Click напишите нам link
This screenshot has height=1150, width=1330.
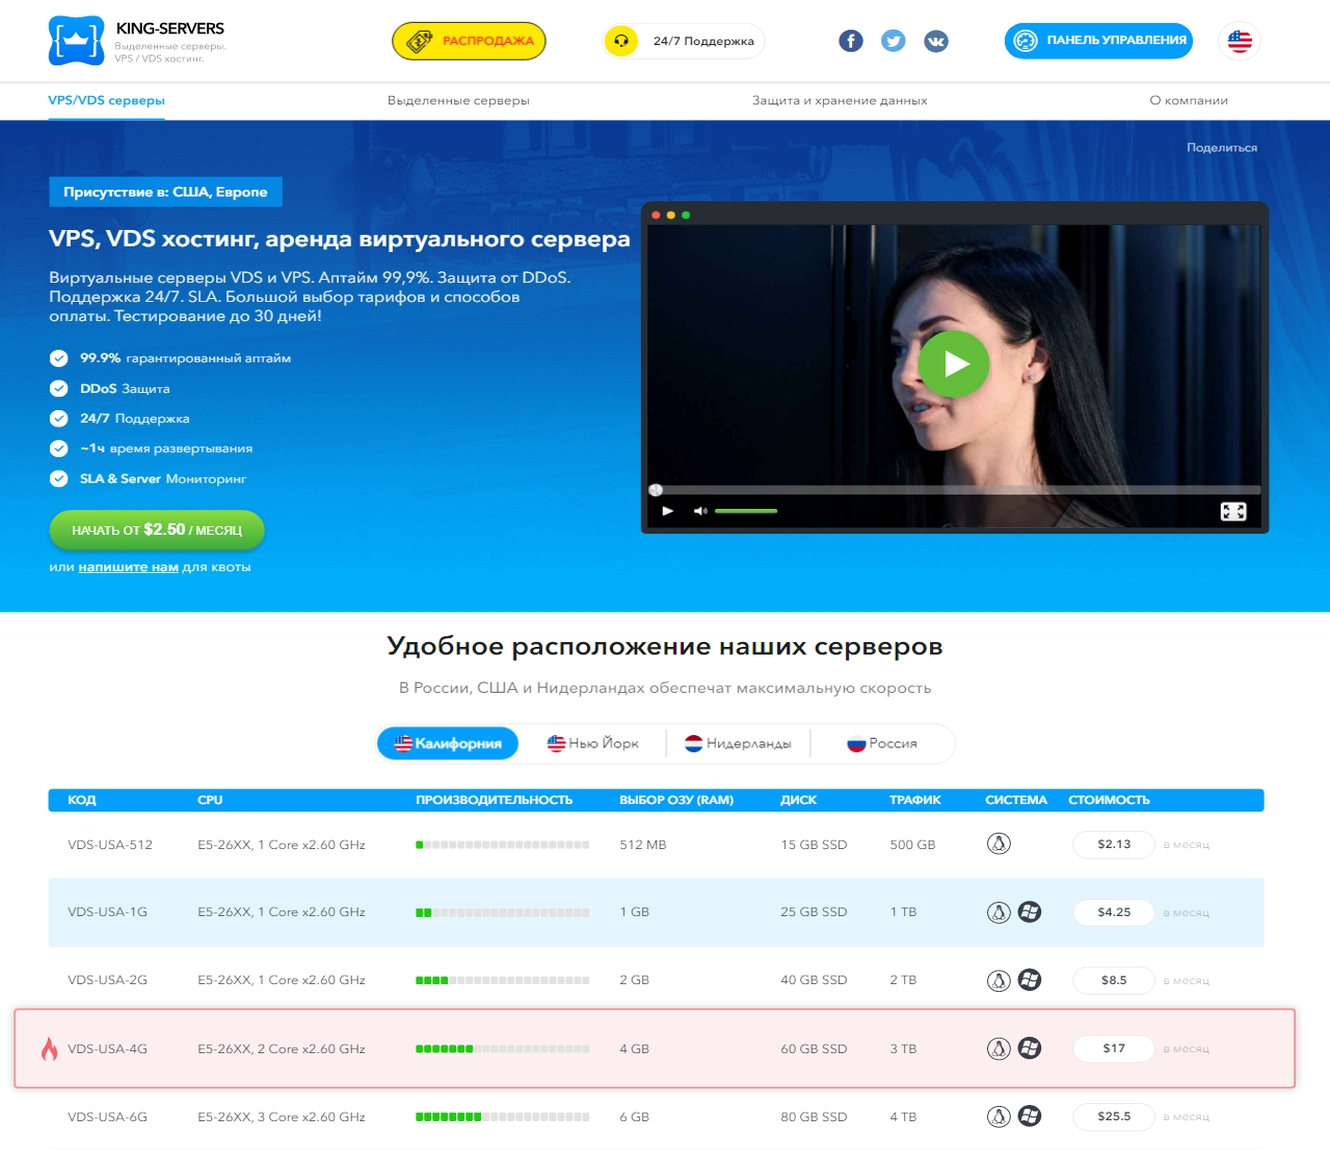tap(128, 567)
